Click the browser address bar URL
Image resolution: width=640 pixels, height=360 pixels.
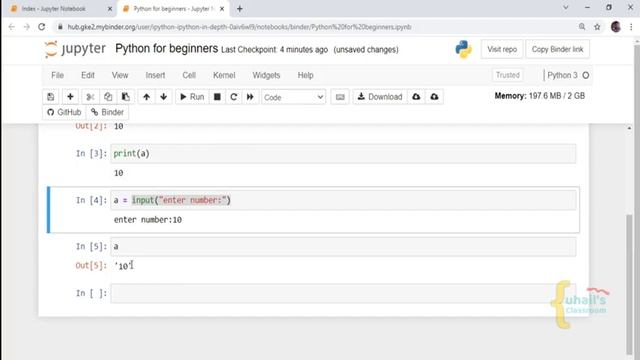[239, 27]
